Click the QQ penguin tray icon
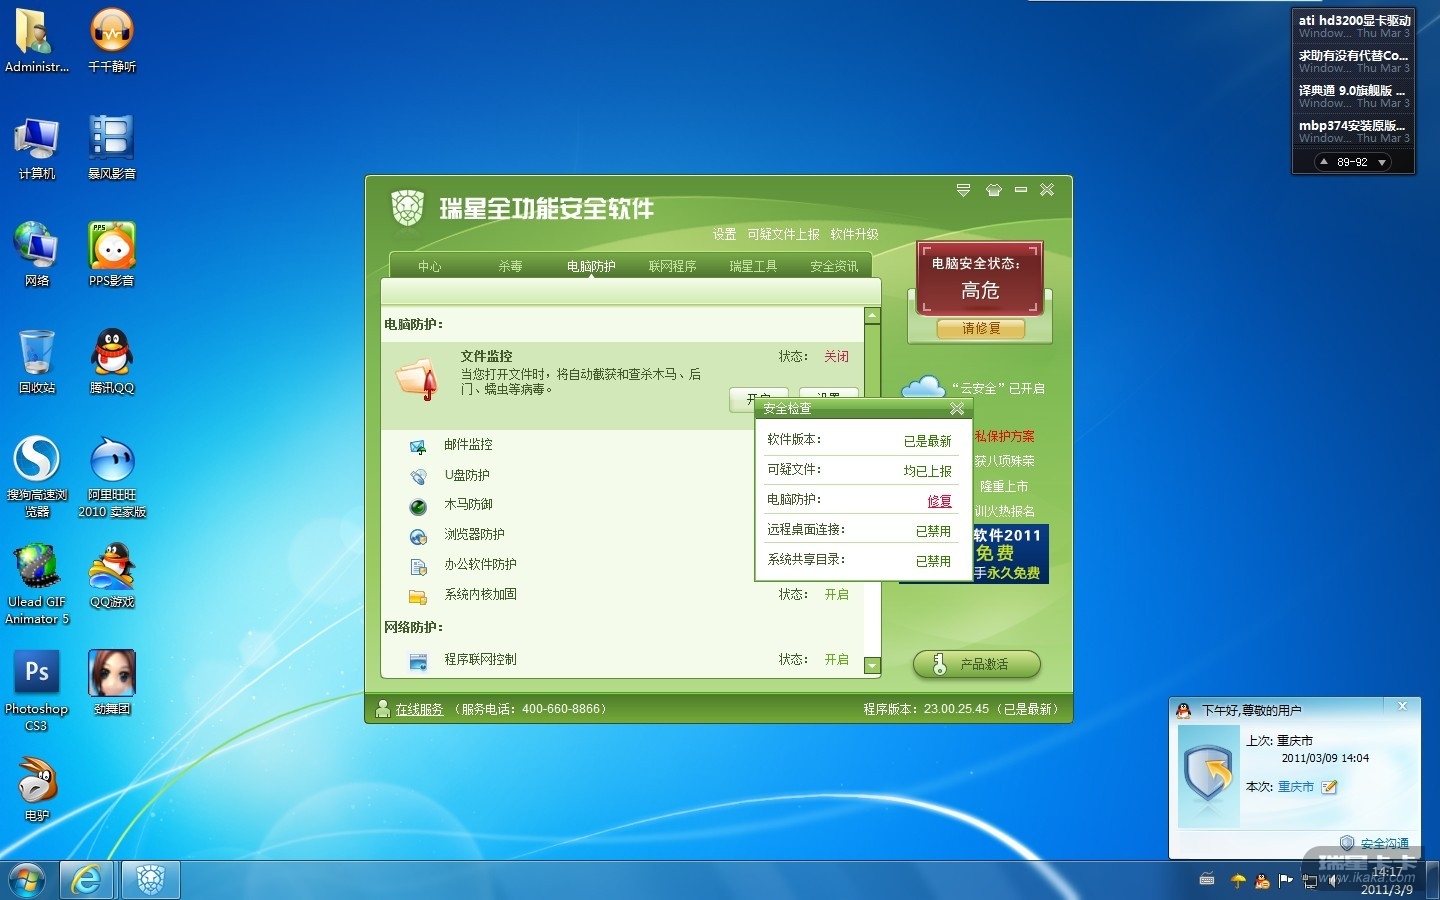This screenshot has width=1440, height=900. 1262,881
